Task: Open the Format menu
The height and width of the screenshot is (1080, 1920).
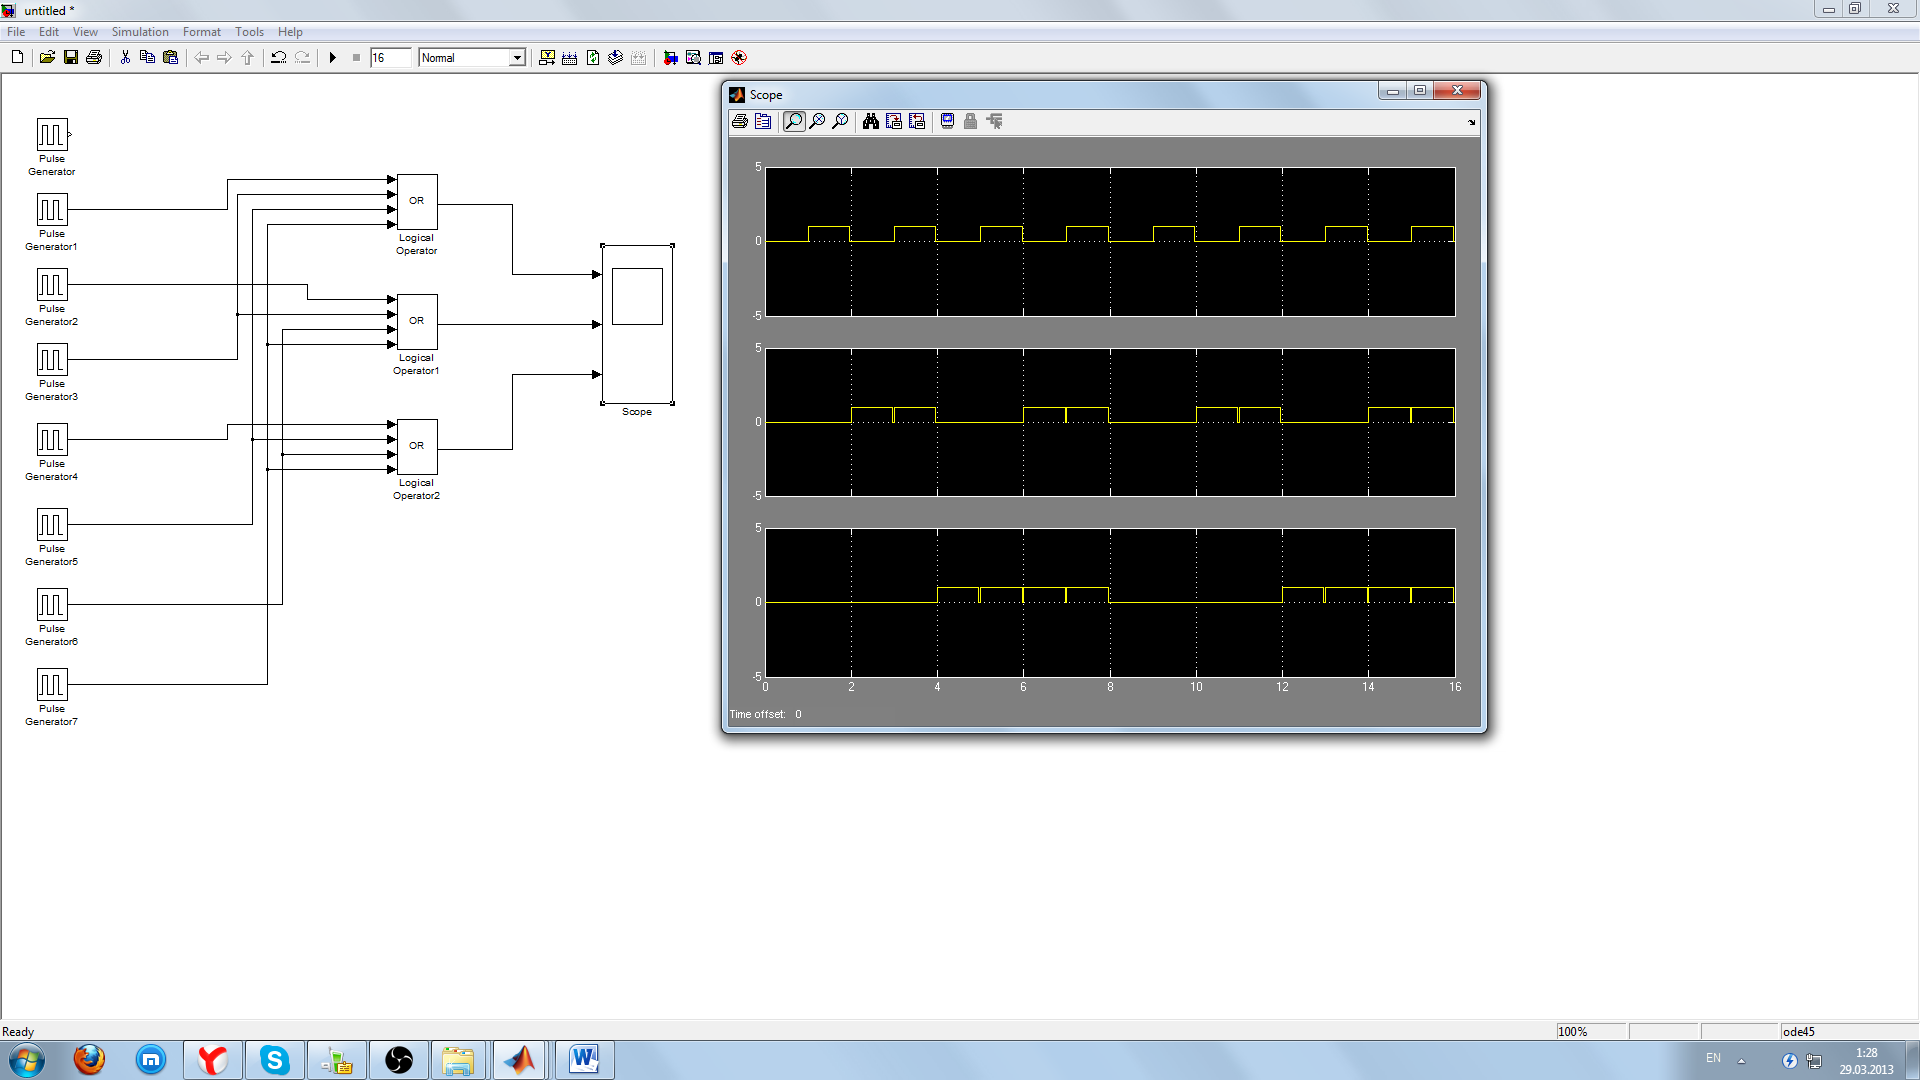Action: [202, 32]
